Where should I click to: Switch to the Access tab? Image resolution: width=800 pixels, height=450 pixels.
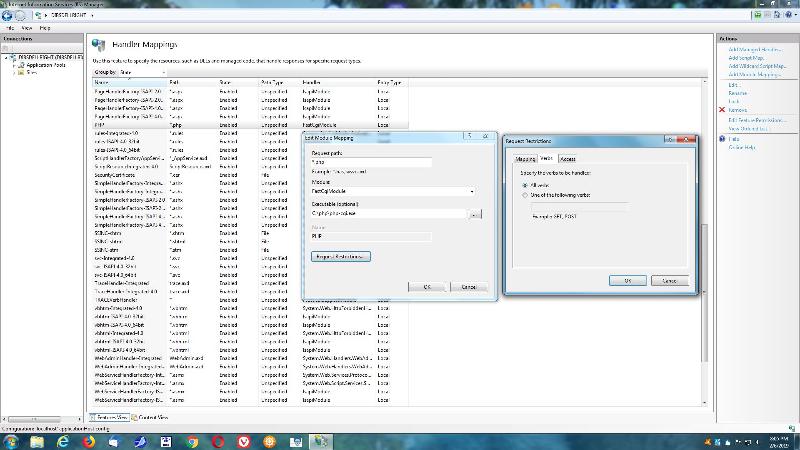pyautogui.click(x=567, y=158)
